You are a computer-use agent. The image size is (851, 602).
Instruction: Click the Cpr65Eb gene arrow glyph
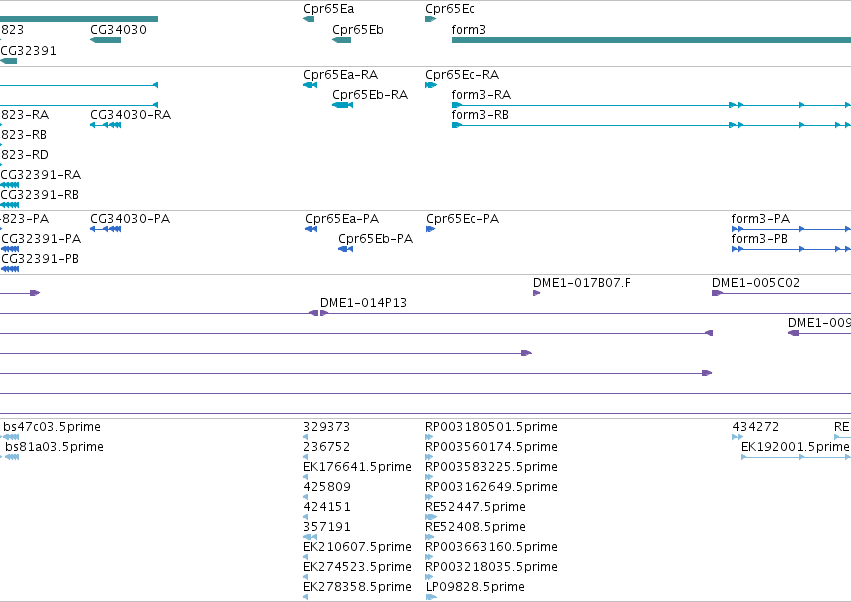click(x=341, y=40)
